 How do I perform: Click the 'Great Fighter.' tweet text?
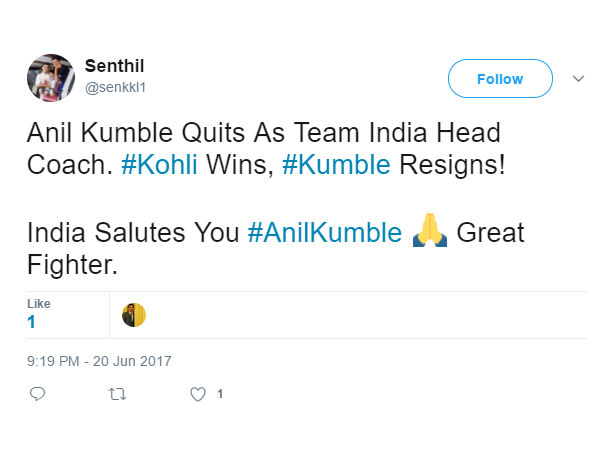pos(490,234)
